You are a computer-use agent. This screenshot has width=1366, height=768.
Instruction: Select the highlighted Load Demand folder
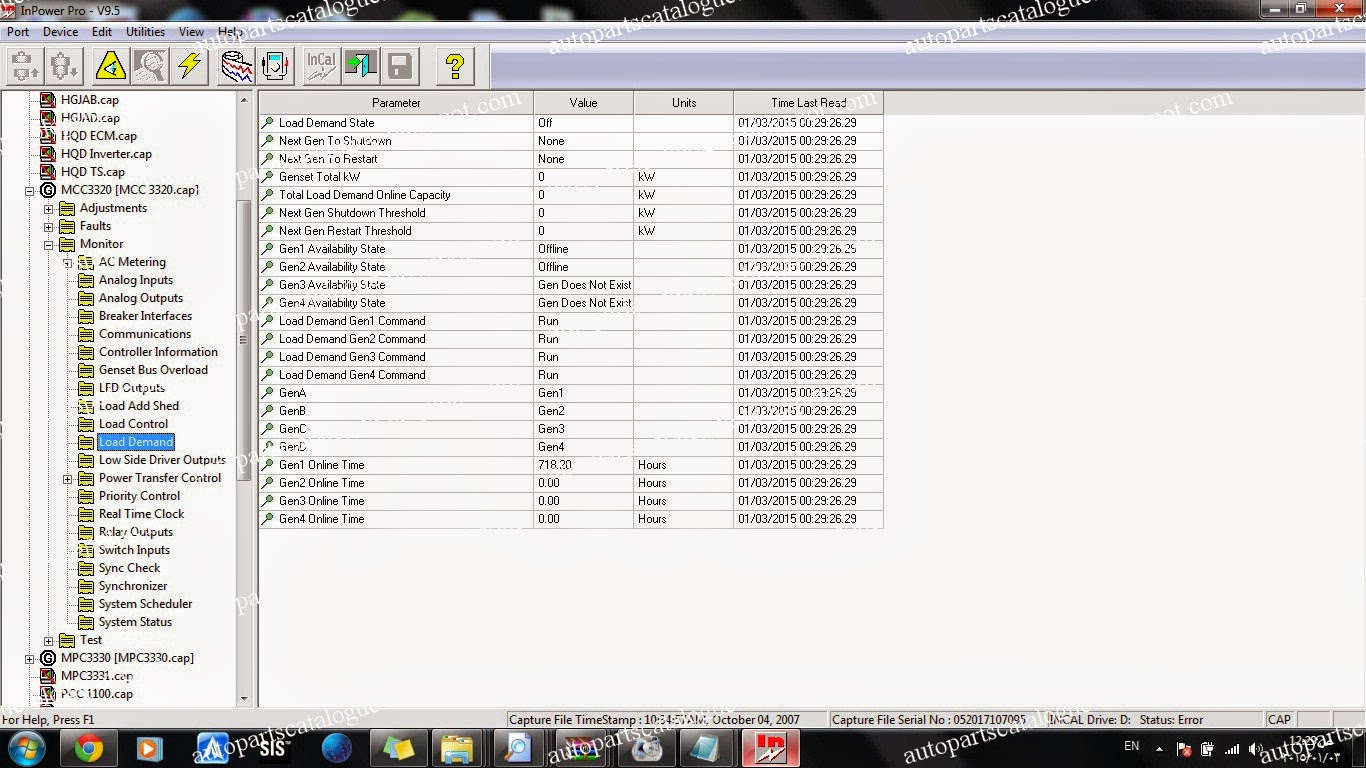136,442
